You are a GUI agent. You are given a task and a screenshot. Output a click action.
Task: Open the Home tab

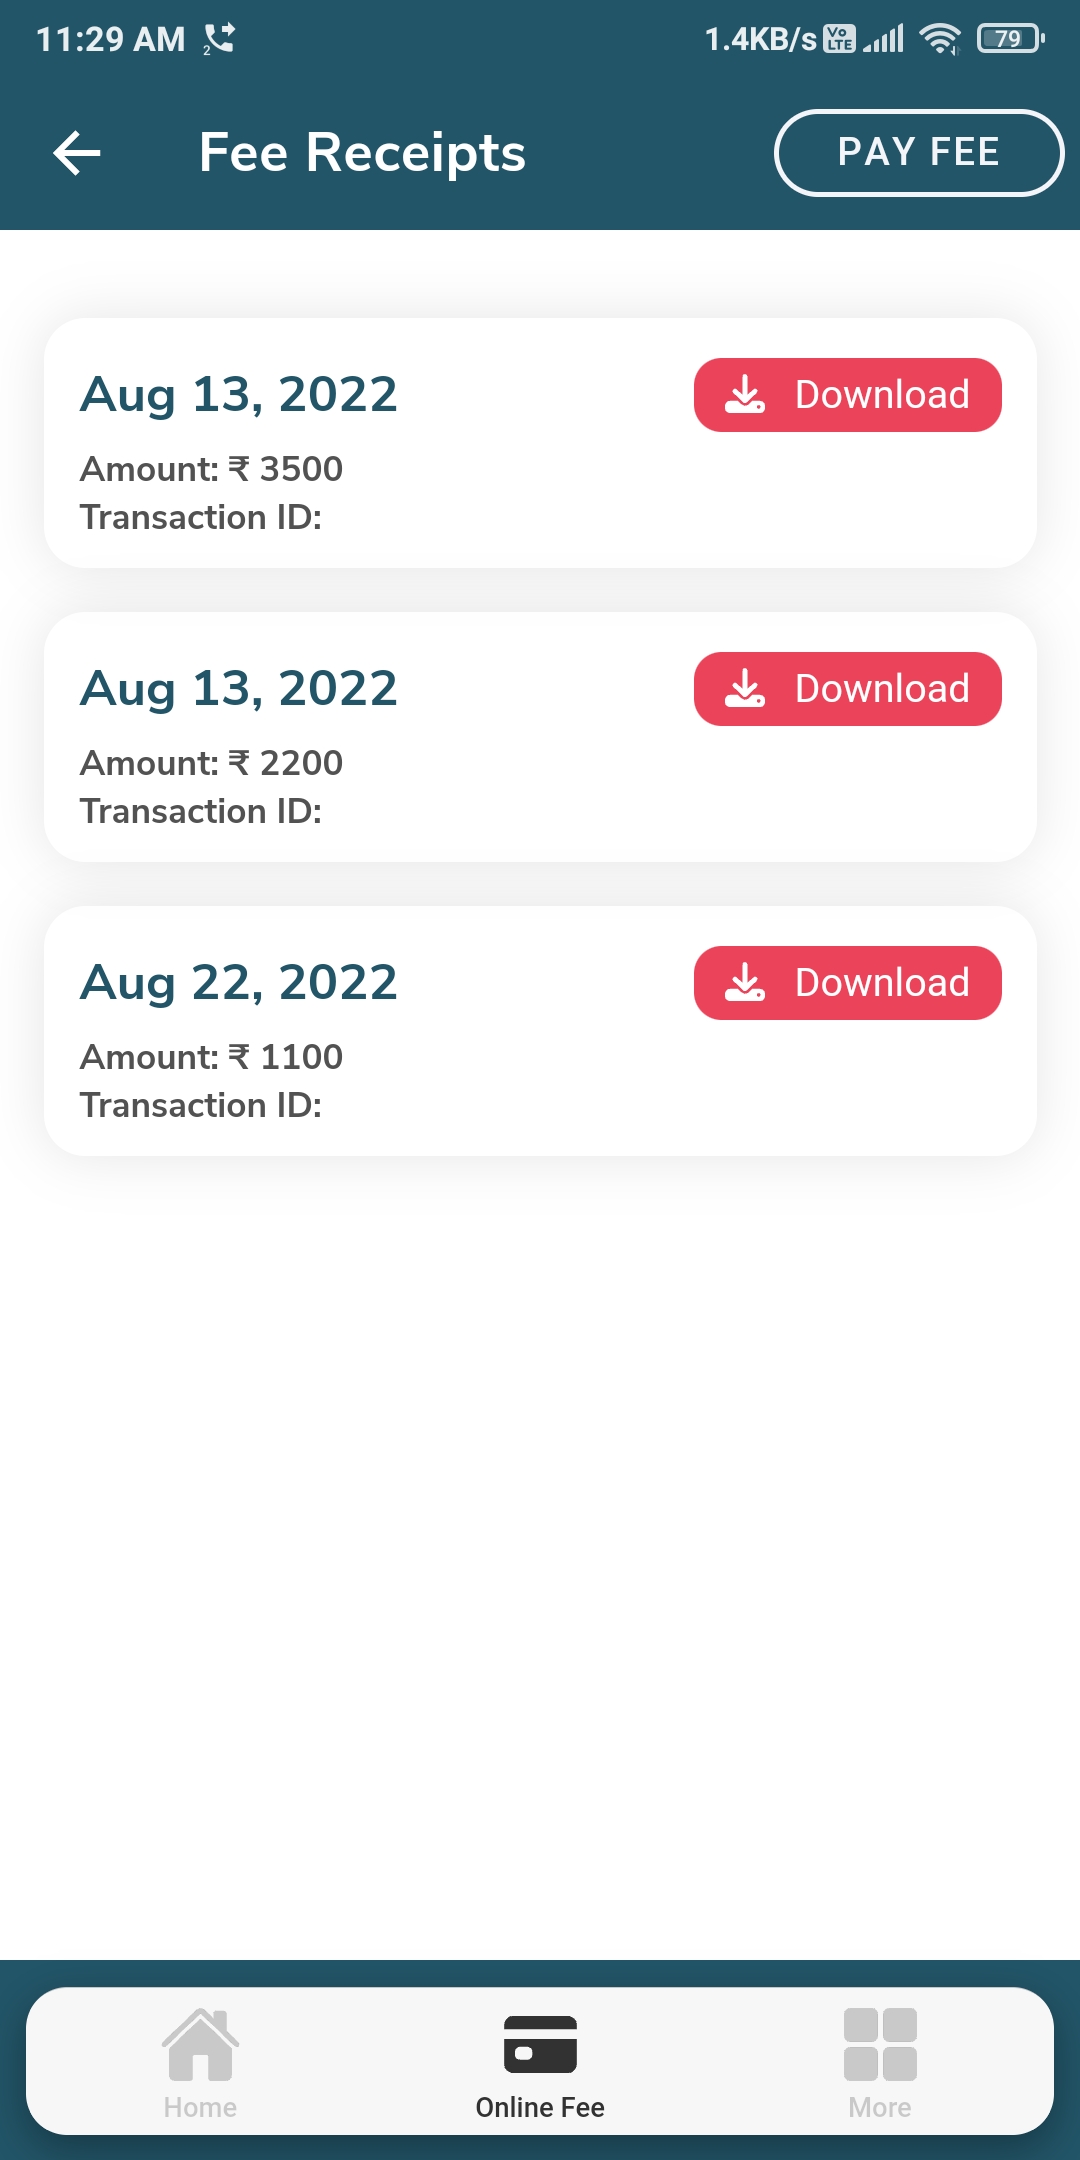point(200,2063)
